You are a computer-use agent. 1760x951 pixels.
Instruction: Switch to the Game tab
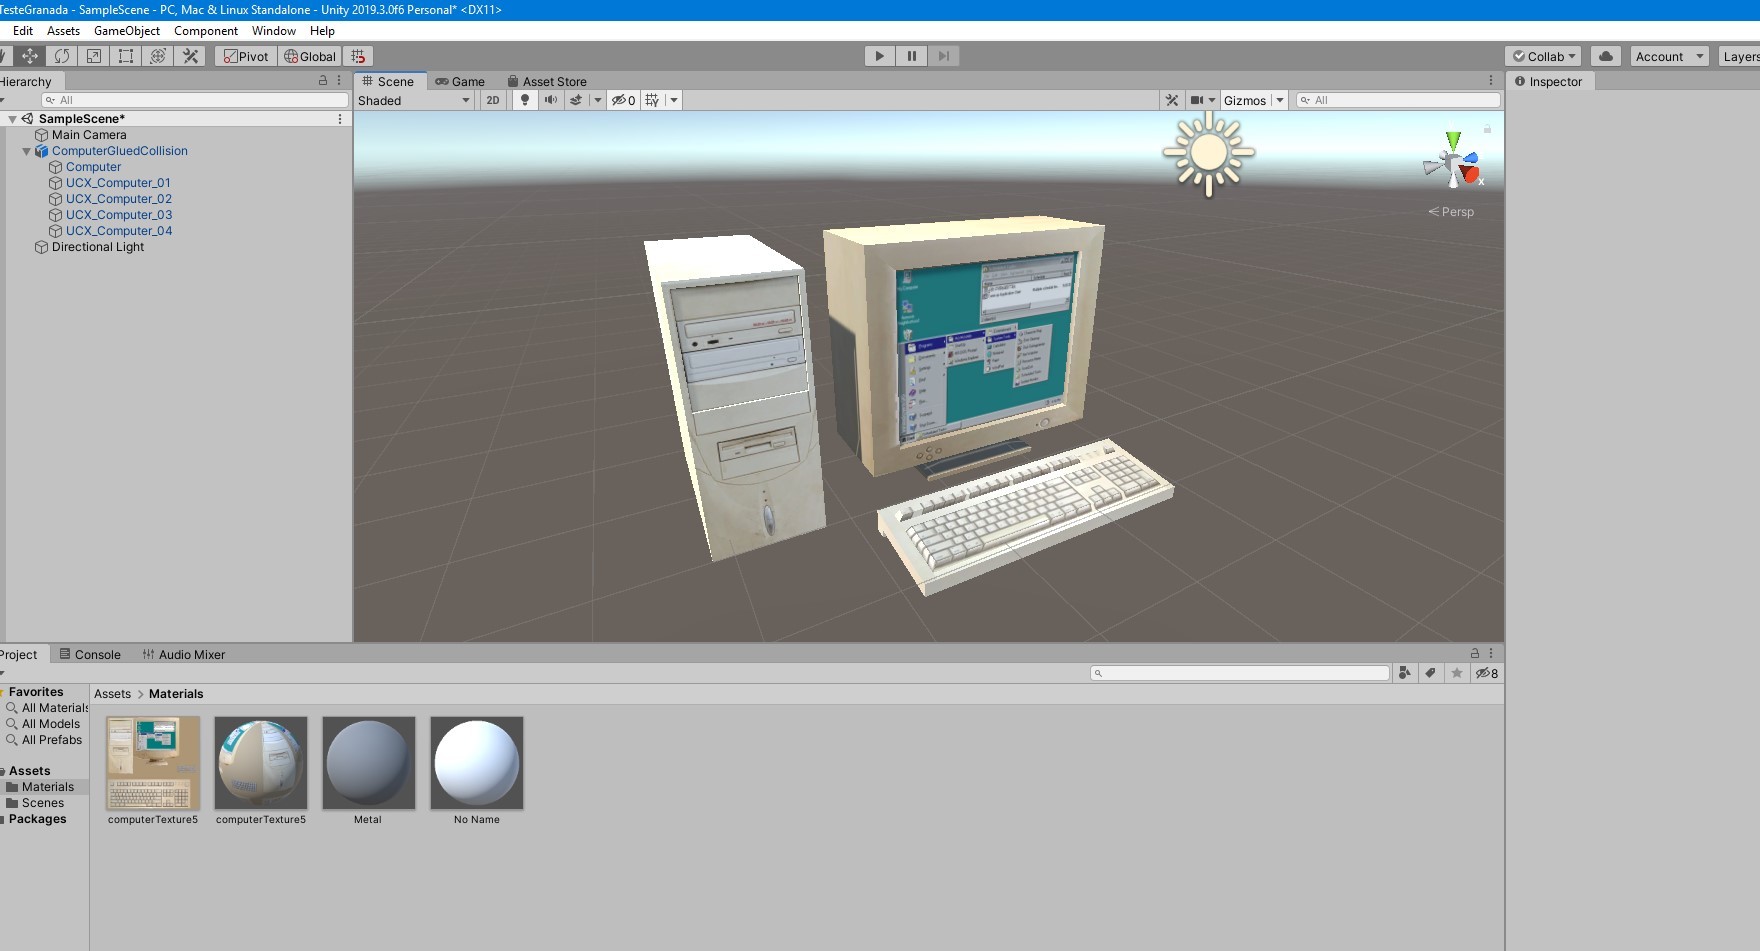point(462,81)
